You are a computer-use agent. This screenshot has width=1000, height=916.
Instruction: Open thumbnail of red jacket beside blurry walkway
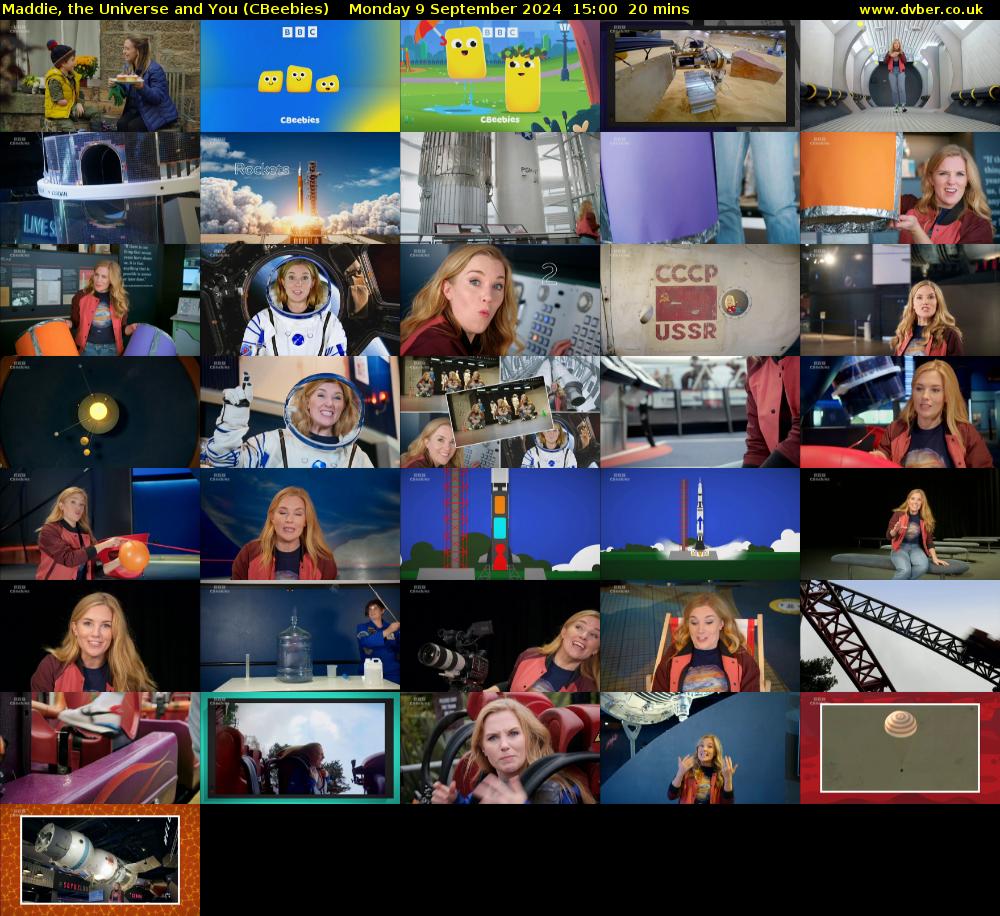(700, 412)
